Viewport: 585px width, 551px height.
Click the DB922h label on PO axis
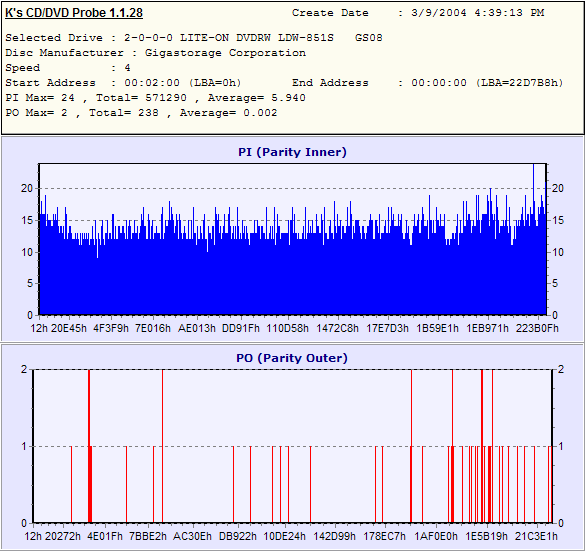point(238,536)
